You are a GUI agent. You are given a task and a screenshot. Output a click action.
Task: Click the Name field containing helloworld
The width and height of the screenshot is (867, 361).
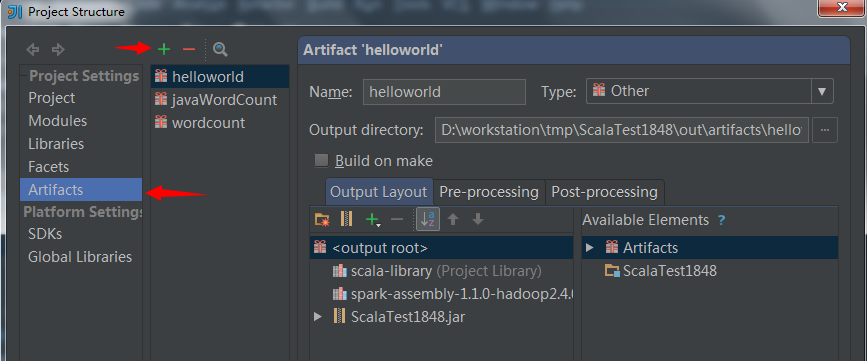click(x=444, y=92)
